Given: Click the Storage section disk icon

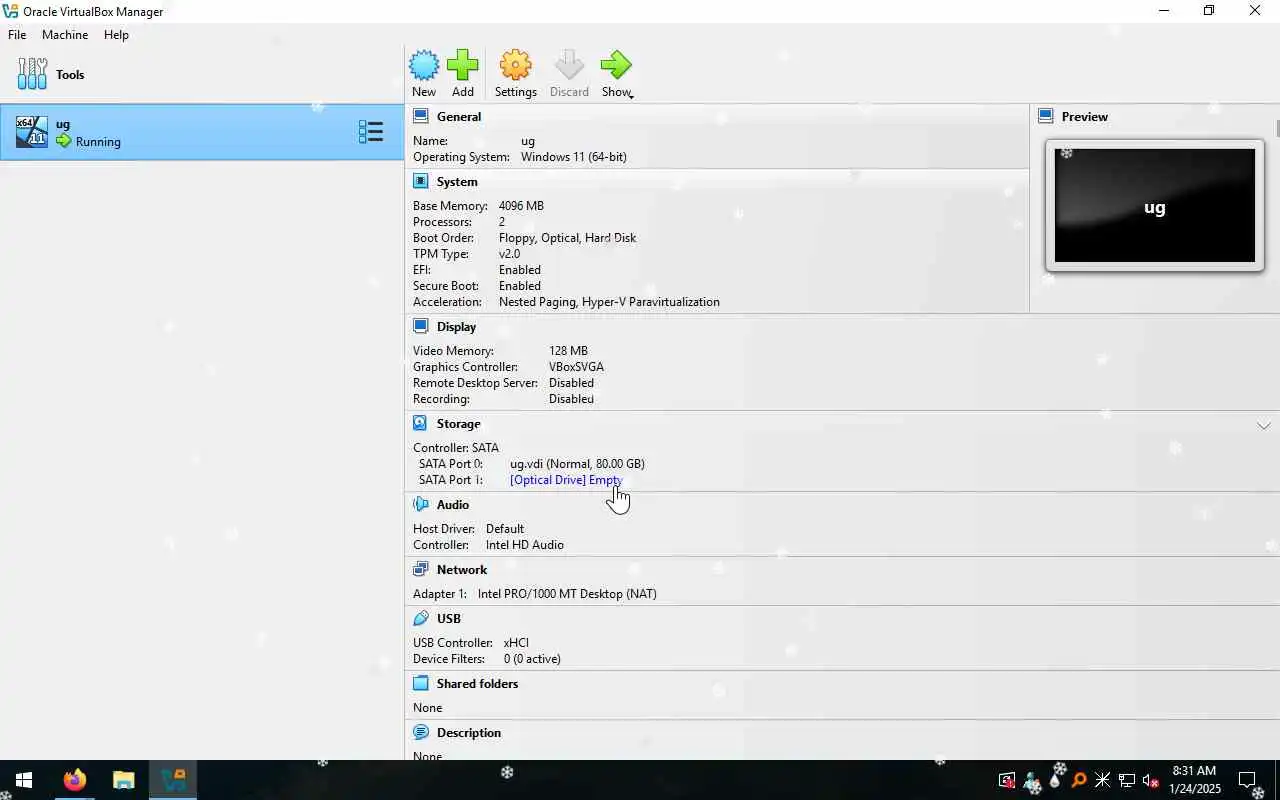Looking at the screenshot, I should coord(421,424).
